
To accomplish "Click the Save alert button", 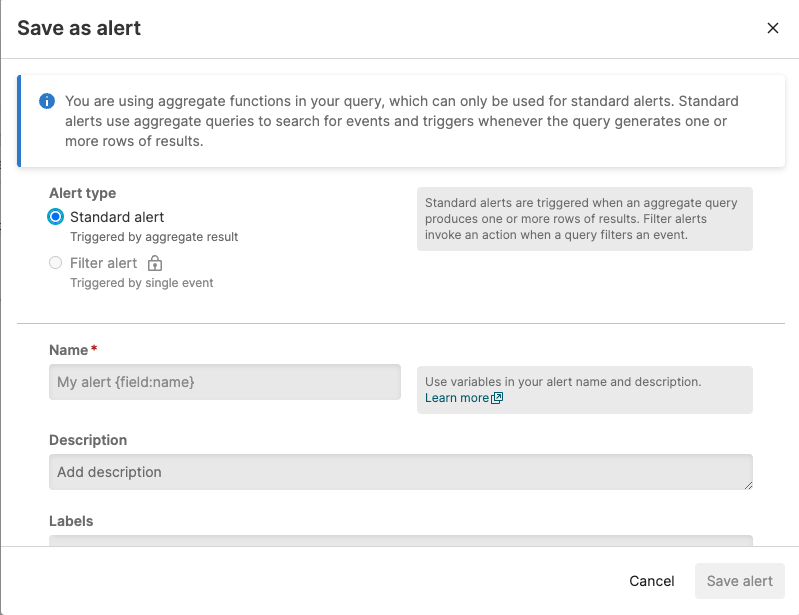I will click(739, 581).
